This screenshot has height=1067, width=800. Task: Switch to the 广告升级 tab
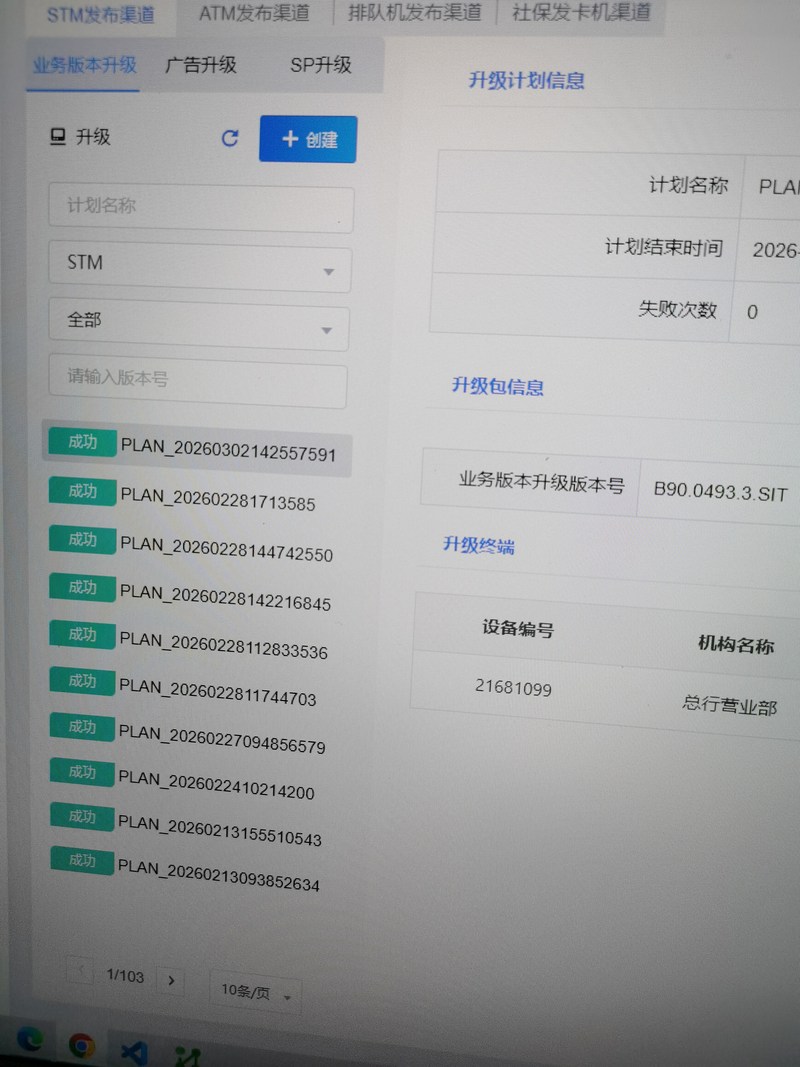[201, 65]
